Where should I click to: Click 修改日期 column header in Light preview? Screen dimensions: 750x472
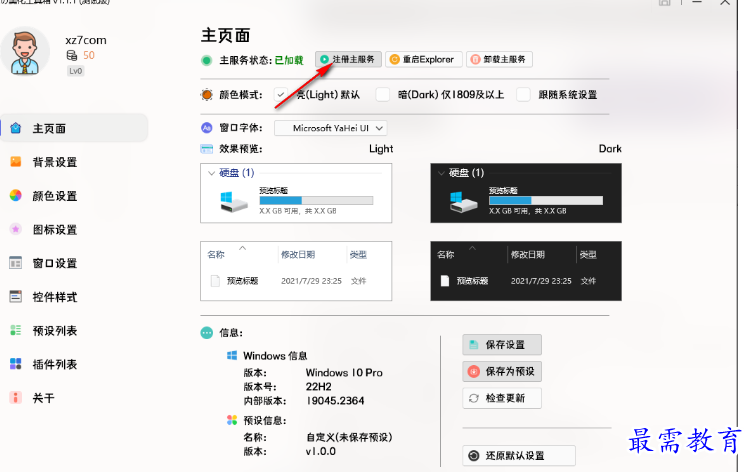(x=298, y=254)
